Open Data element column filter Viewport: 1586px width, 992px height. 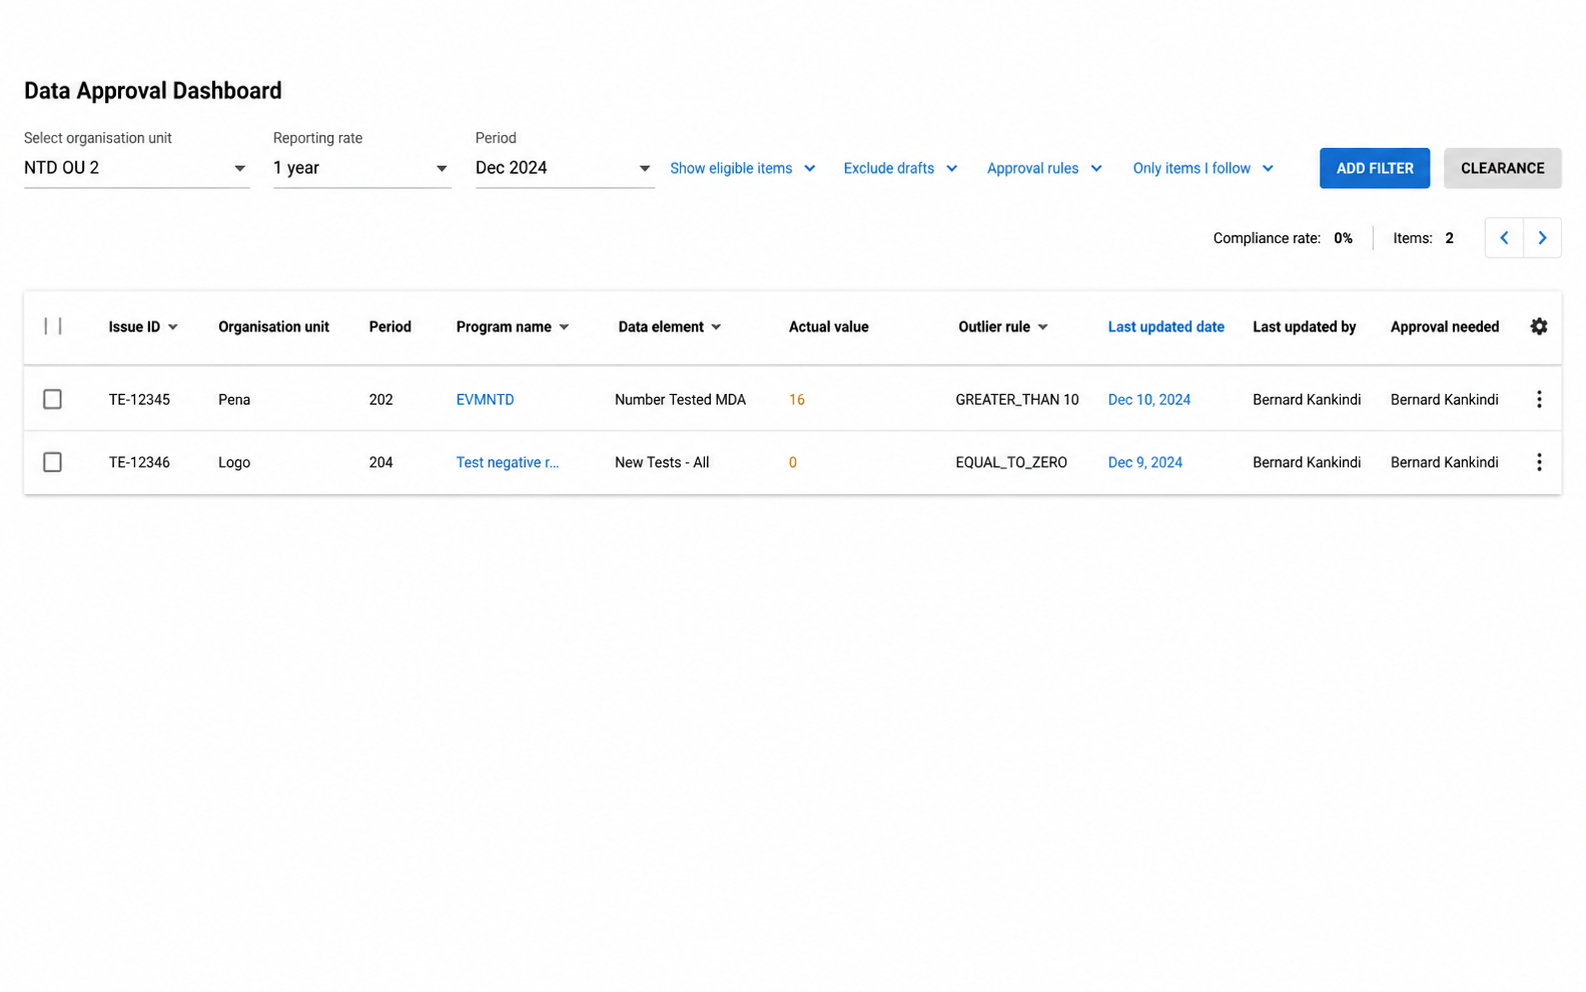716,327
